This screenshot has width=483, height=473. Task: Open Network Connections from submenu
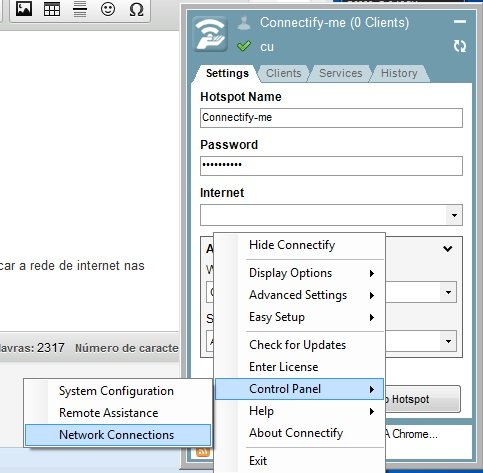point(118,435)
